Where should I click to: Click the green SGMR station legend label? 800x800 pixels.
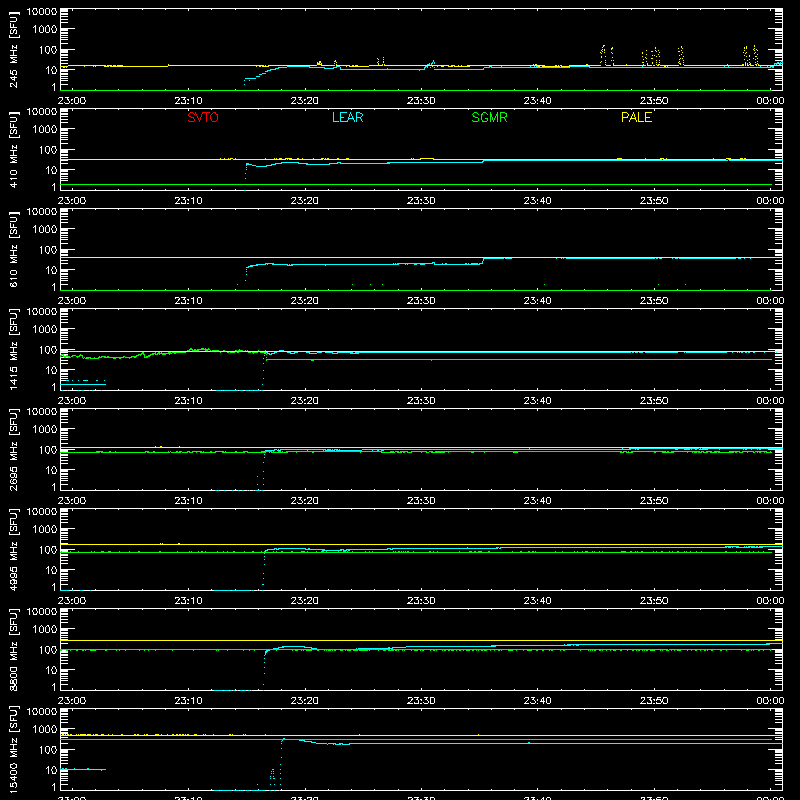[x=489, y=117]
